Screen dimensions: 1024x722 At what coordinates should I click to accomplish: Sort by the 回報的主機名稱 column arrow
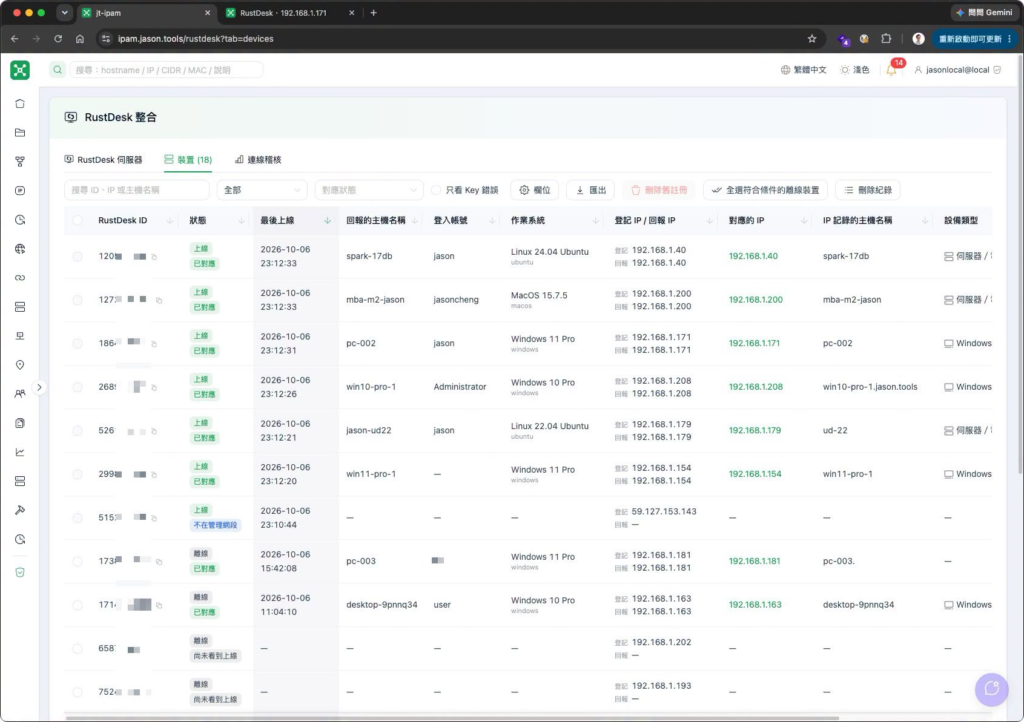tap(415, 221)
